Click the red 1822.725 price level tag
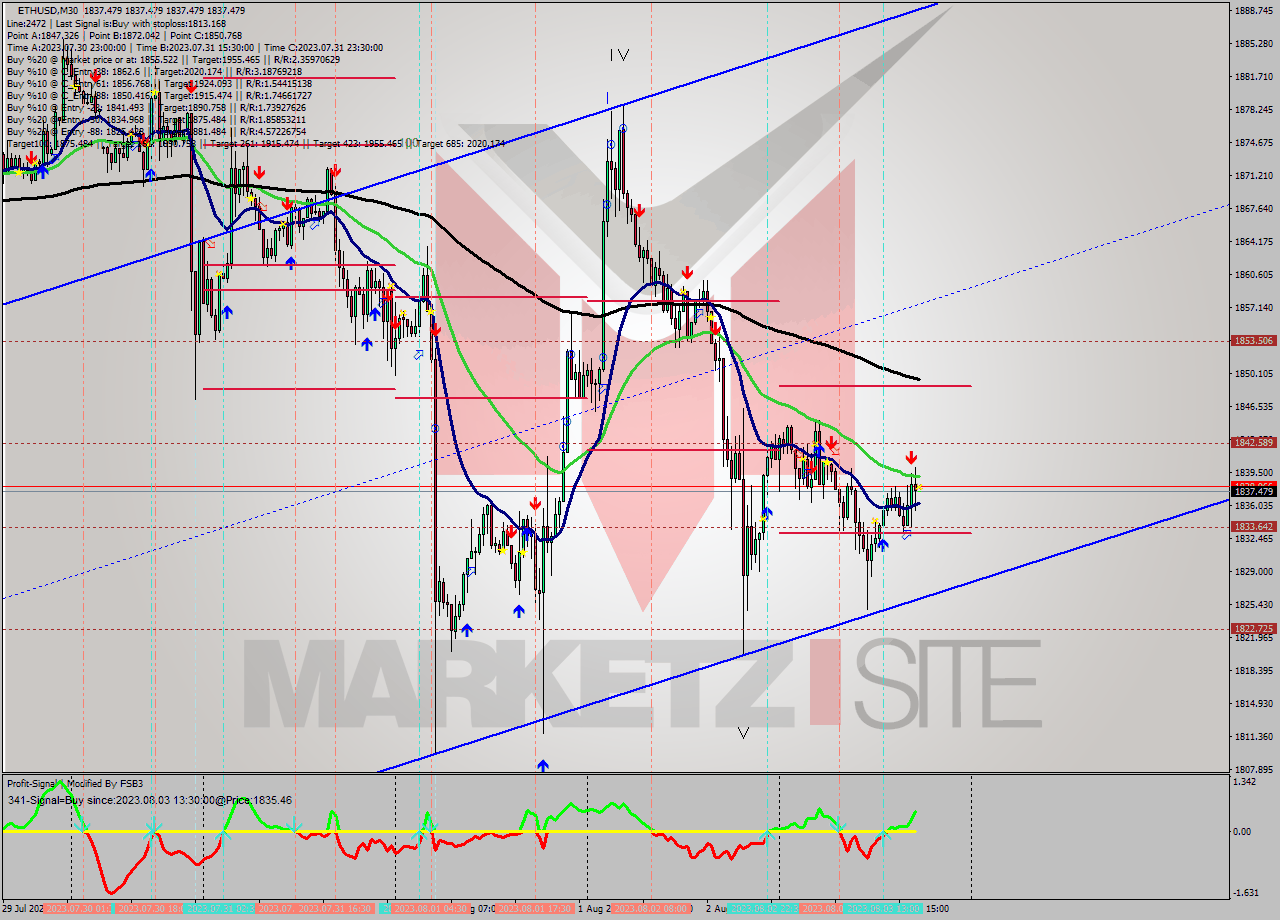This screenshot has width=1280, height=920. point(1253,628)
